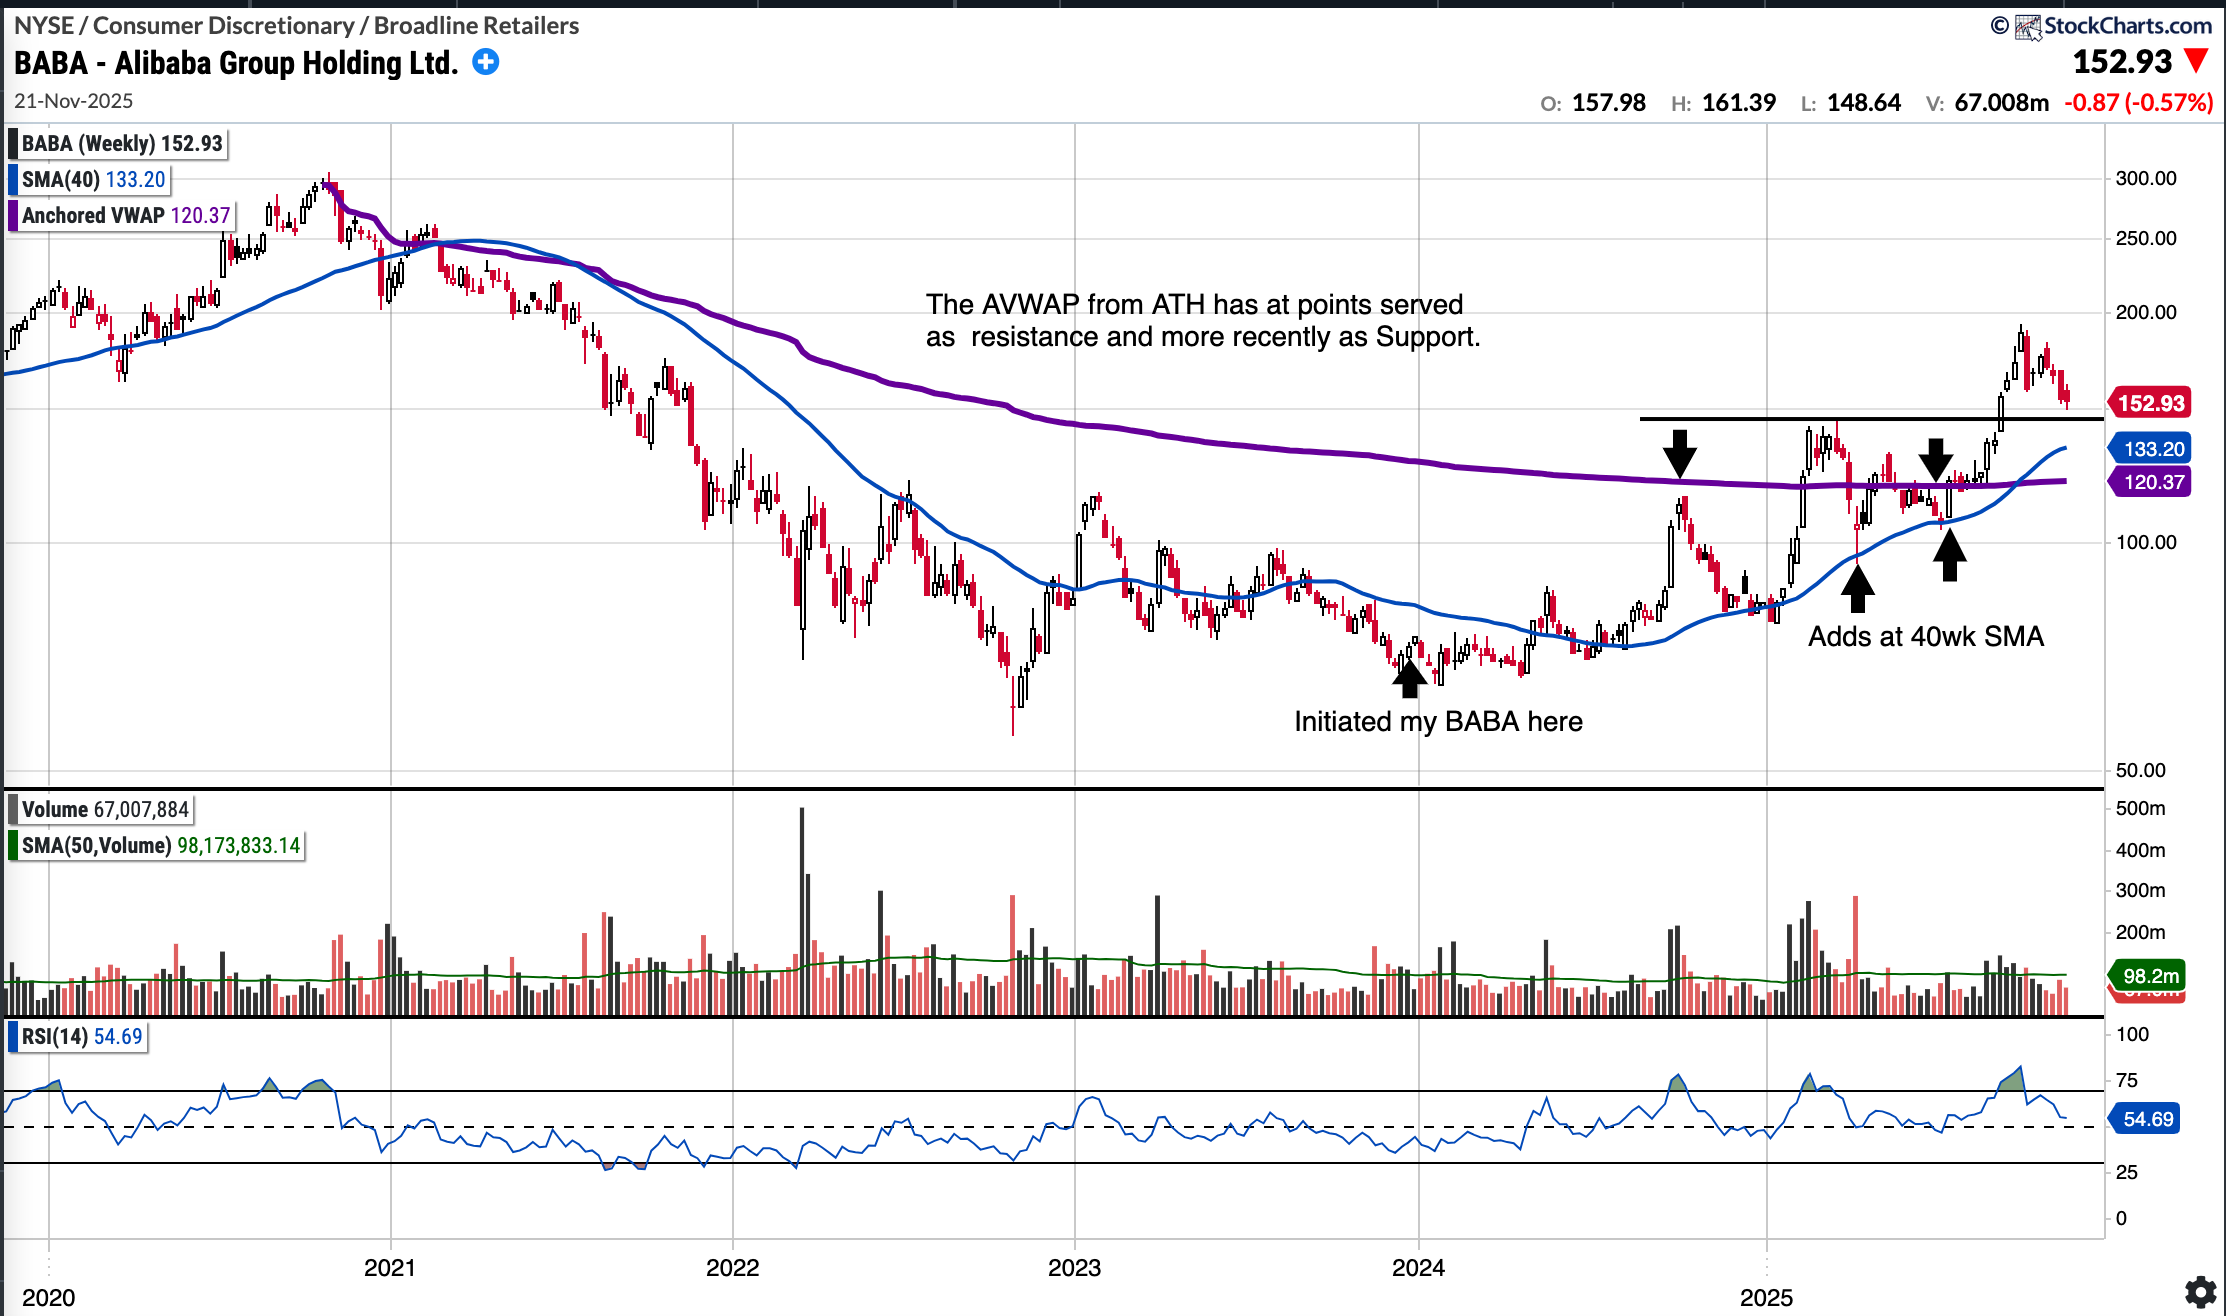Click the green 98.2m volume axis tag
2226x1316 pixels.
(x=2150, y=975)
